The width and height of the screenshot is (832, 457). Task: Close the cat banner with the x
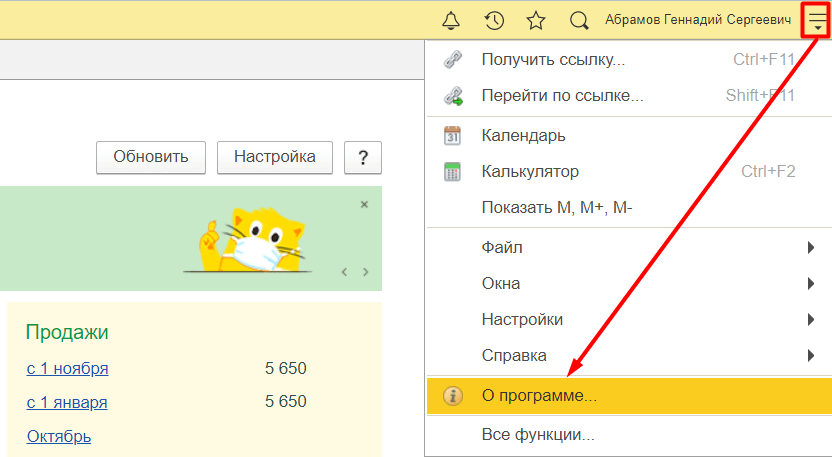coord(364,204)
